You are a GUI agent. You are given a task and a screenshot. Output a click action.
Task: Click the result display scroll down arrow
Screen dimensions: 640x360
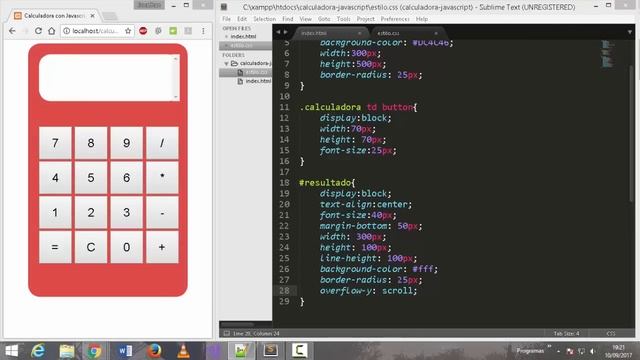[x=176, y=97]
